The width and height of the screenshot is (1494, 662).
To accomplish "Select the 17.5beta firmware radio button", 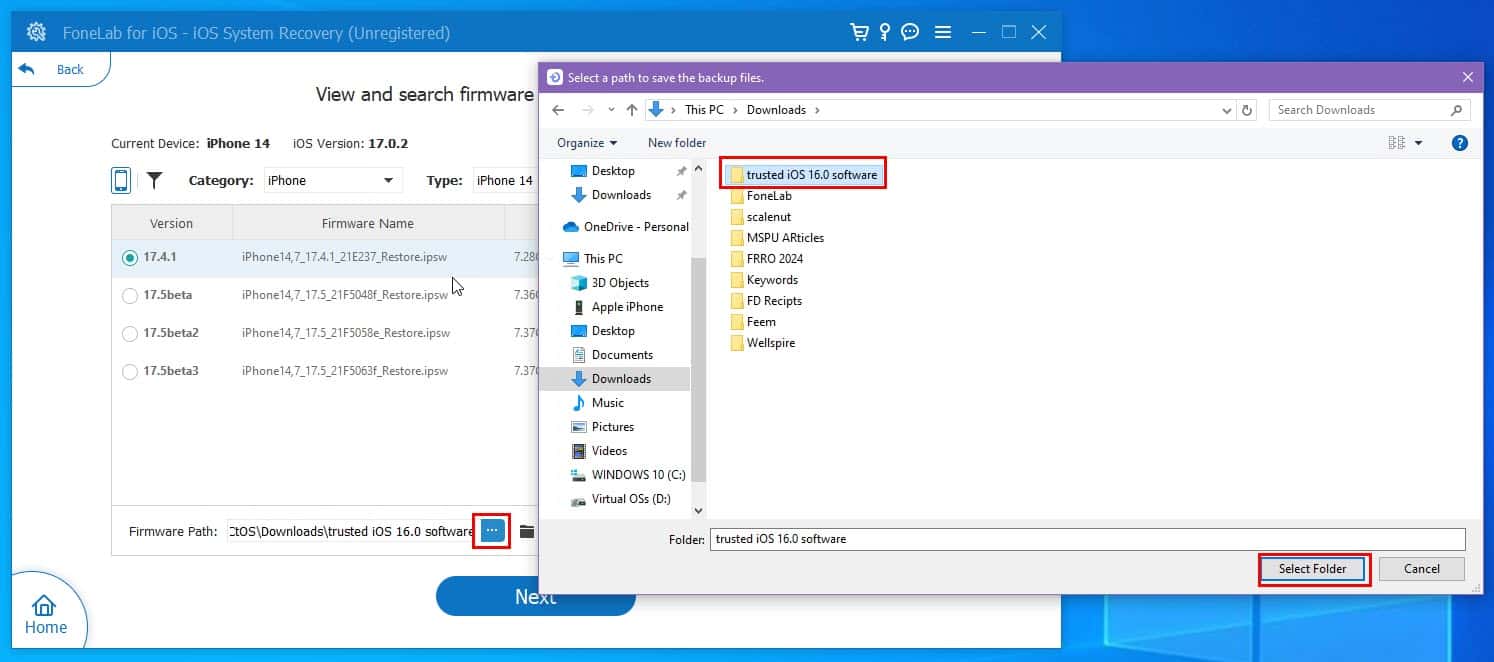I will click(130, 296).
